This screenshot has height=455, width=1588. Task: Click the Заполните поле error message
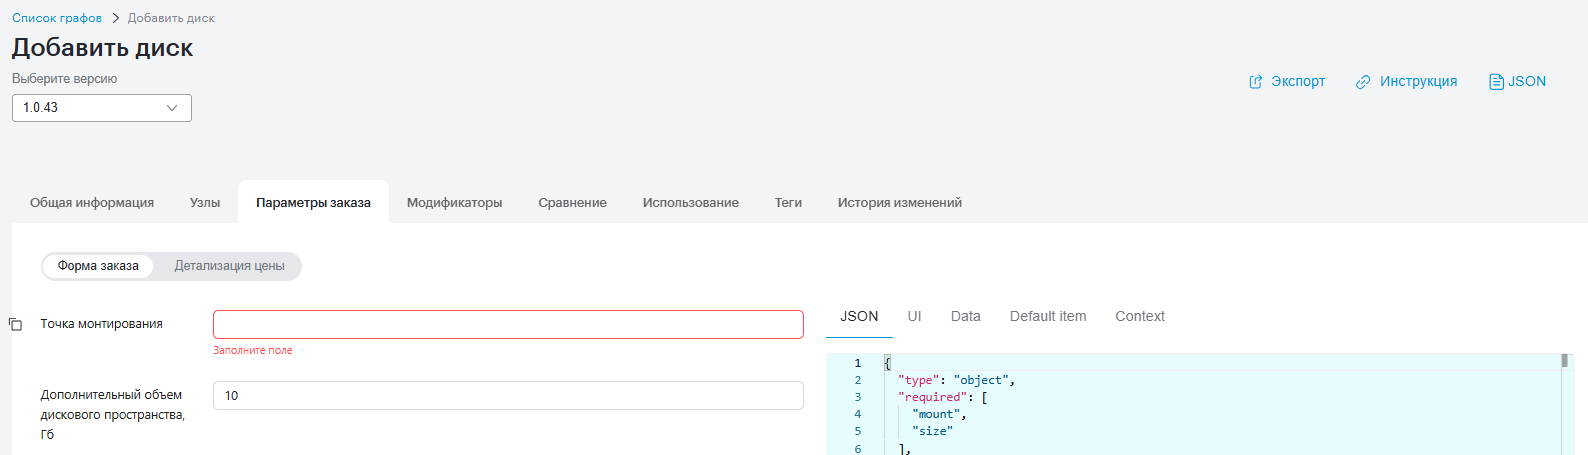point(253,351)
